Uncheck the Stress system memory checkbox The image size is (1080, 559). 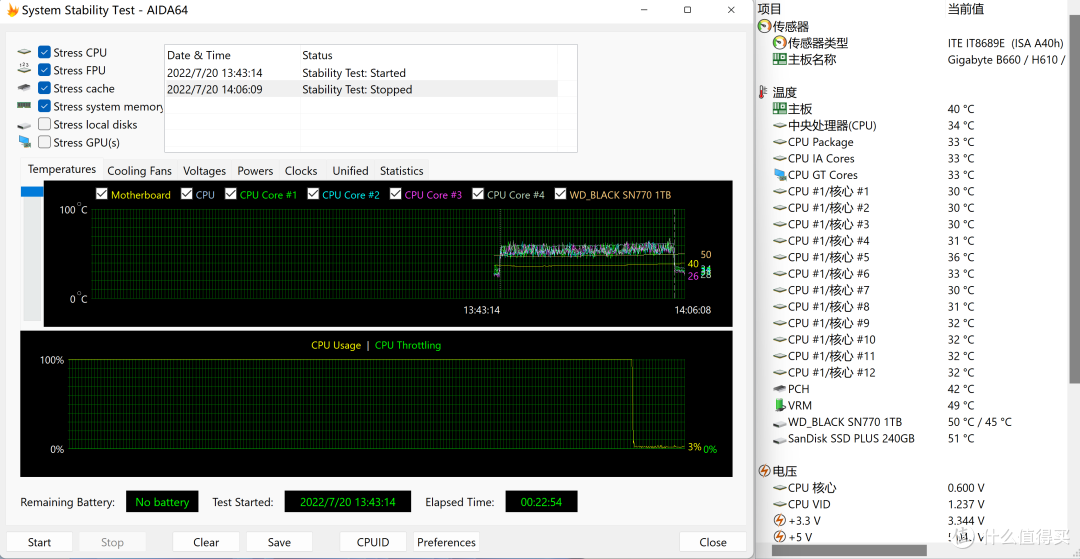coord(44,106)
